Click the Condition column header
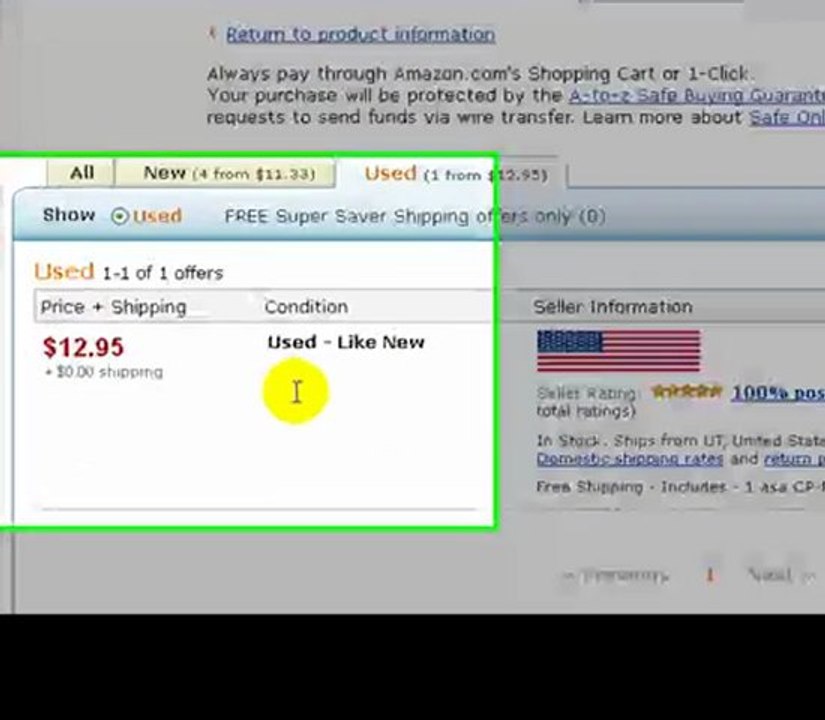 306,307
